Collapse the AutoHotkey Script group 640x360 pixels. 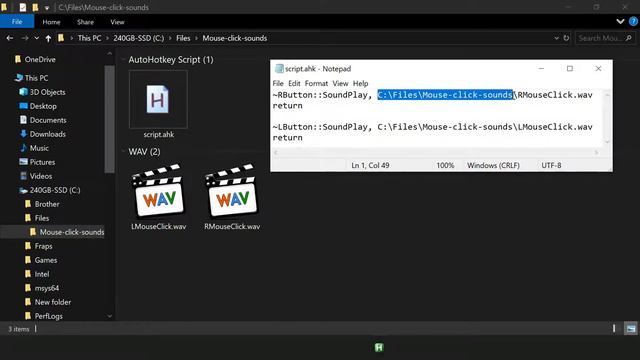tap(123, 60)
